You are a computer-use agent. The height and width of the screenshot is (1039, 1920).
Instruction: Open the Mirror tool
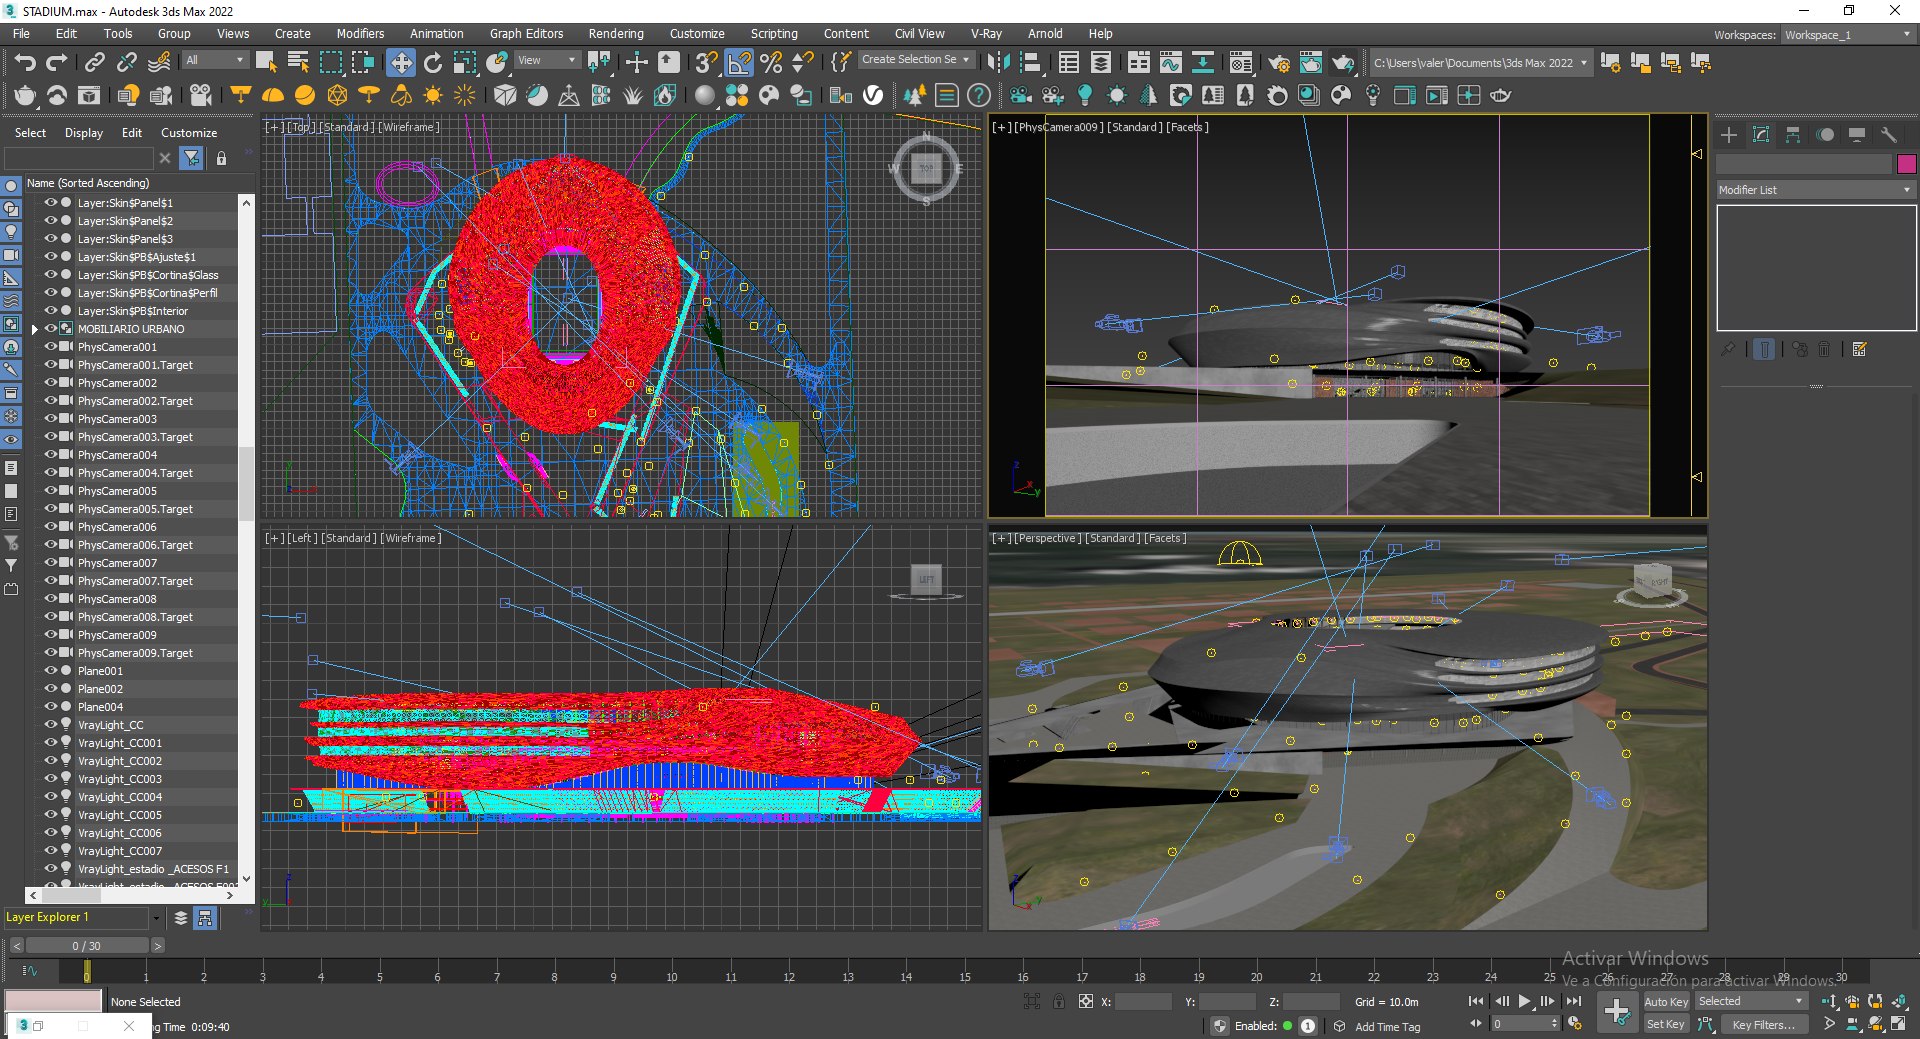coord(998,63)
